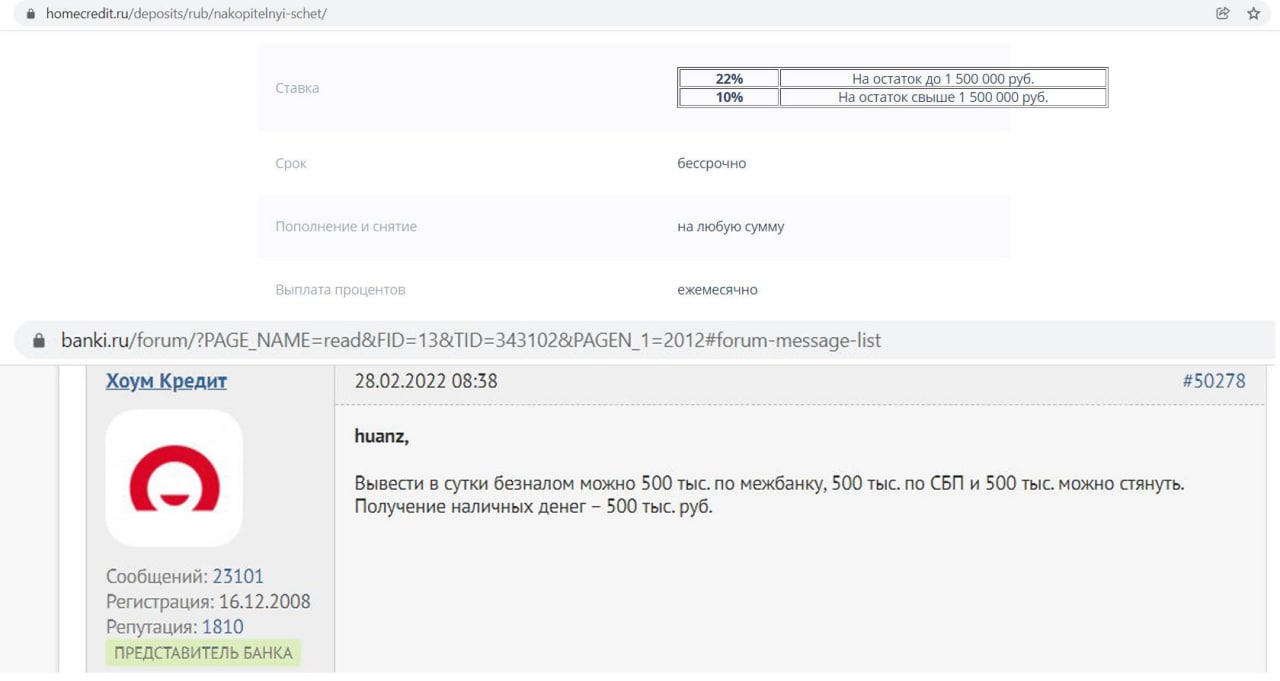Click the text 'Получение наличных денег – 500 тыс. руб.'
The height and width of the screenshot is (681, 1280).
click(x=533, y=506)
